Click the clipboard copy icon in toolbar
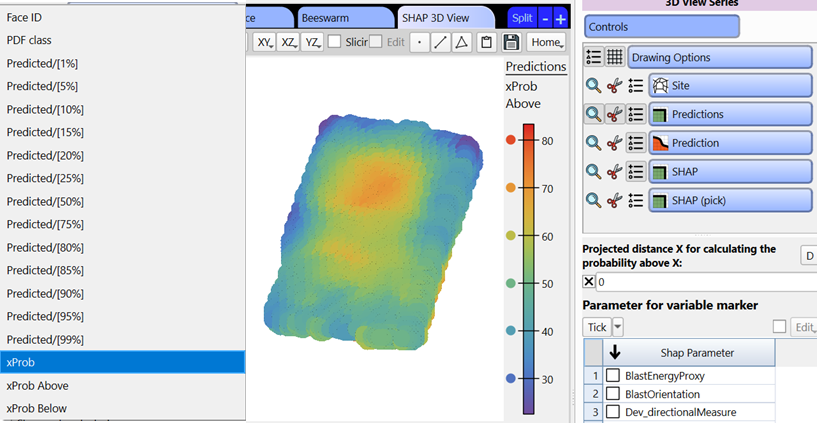This screenshot has width=817, height=423. 486,42
